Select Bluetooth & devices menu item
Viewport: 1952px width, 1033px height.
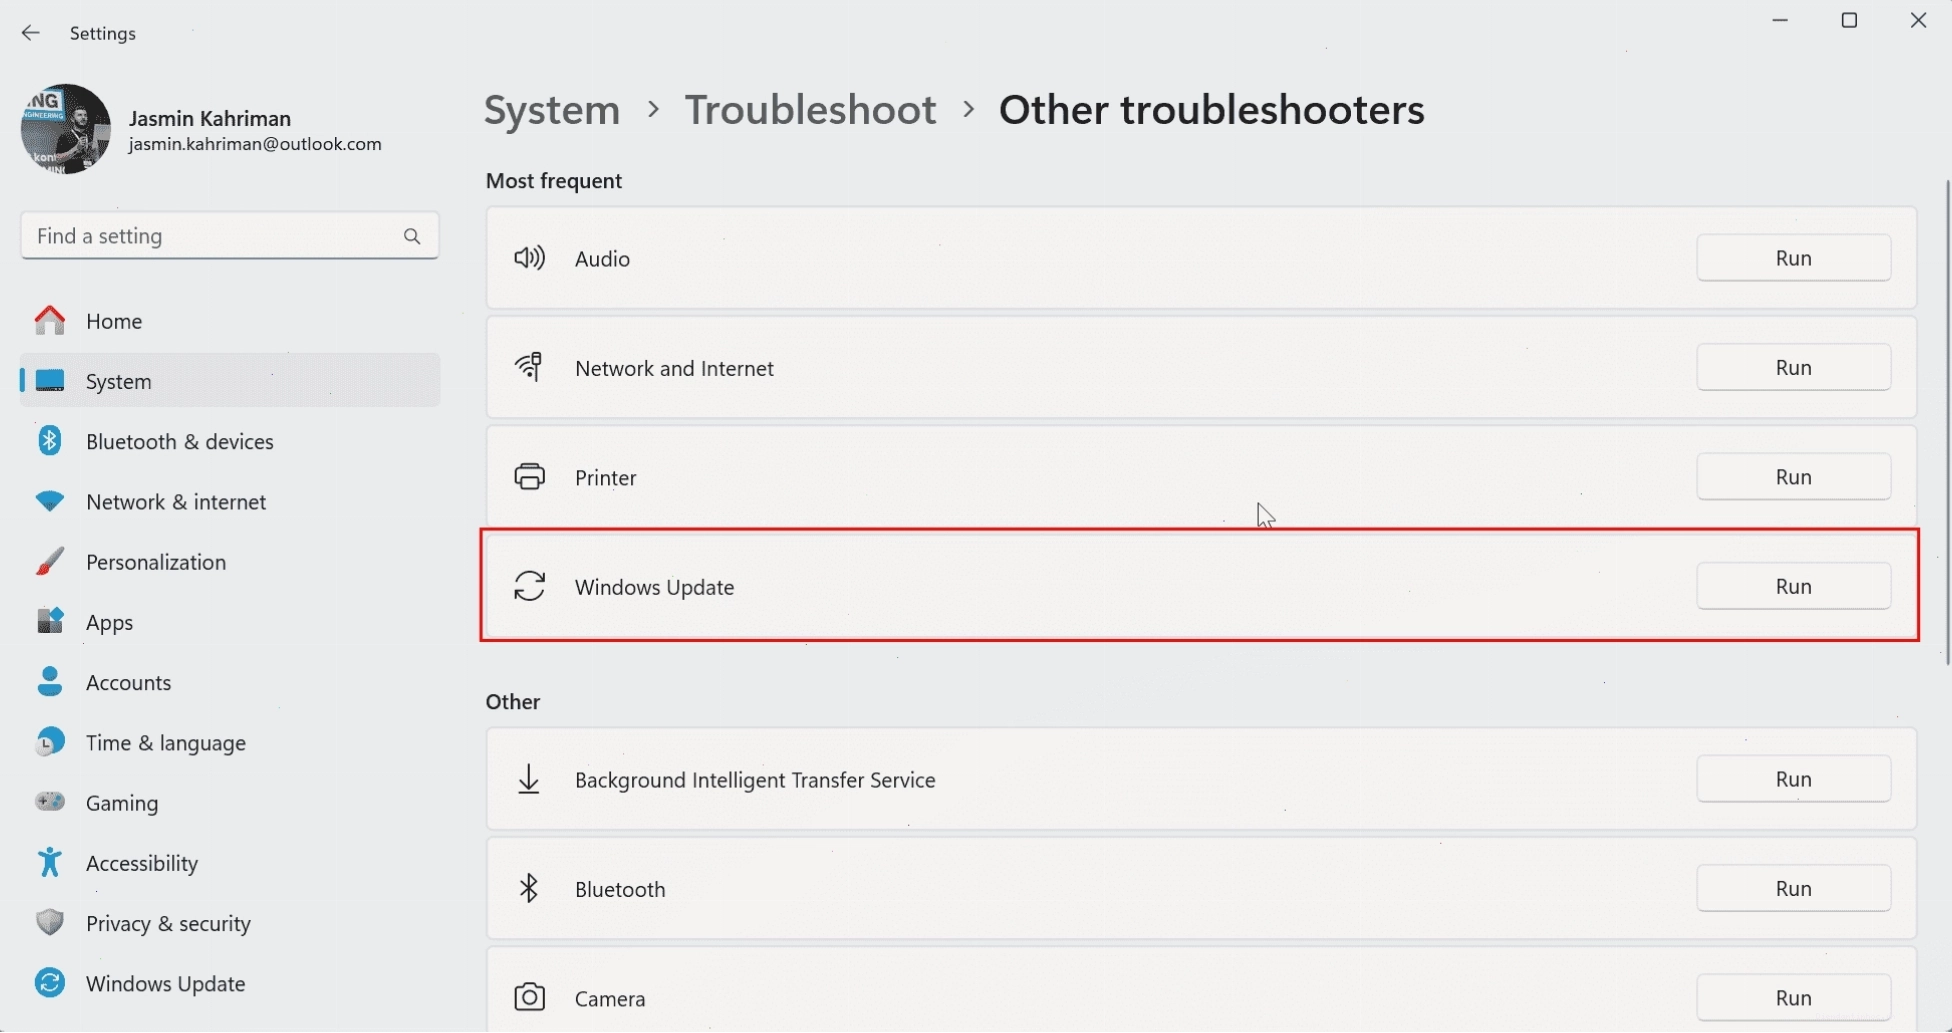230,441
